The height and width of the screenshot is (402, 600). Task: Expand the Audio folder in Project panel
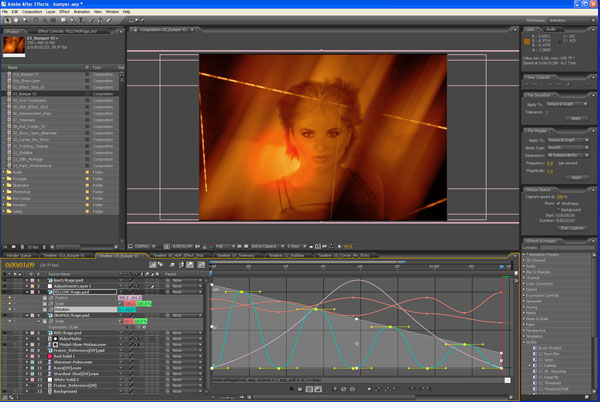[x=3, y=172]
